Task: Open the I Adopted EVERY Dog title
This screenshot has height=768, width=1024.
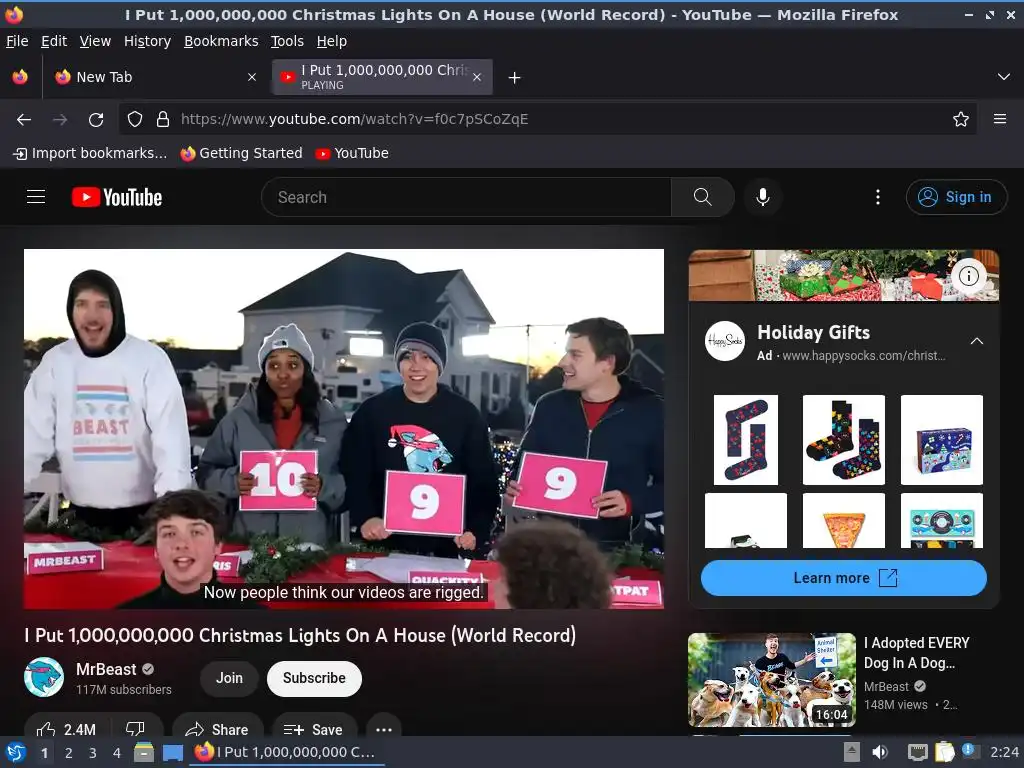Action: tap(916, 653)
